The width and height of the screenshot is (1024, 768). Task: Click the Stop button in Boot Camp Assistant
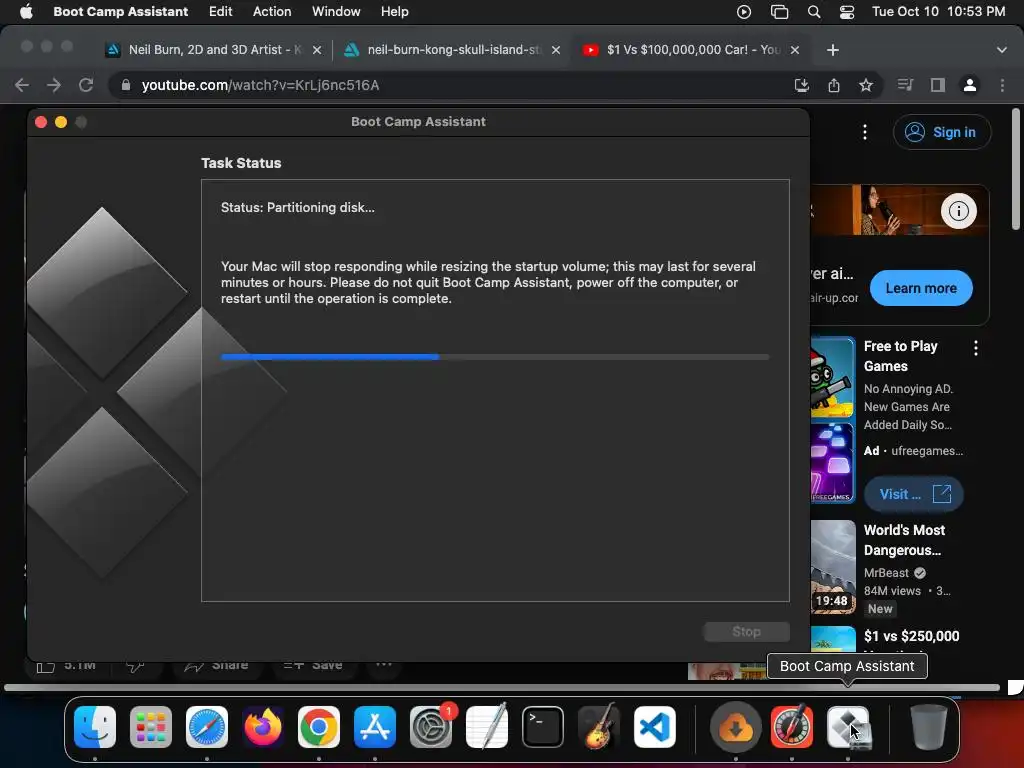(x=746, y=632)
